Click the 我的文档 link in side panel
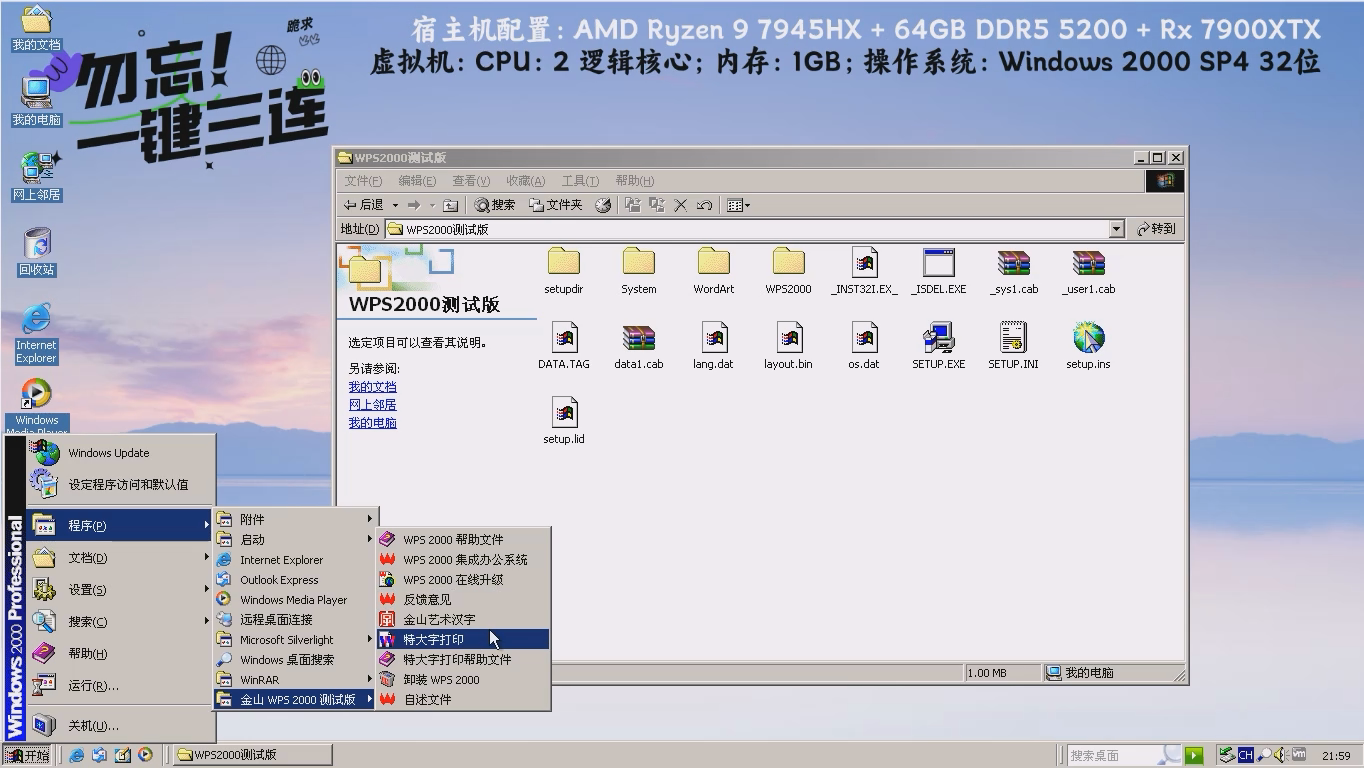Image resolution: width=1364 pixels, height=768 pixels. 372,387
